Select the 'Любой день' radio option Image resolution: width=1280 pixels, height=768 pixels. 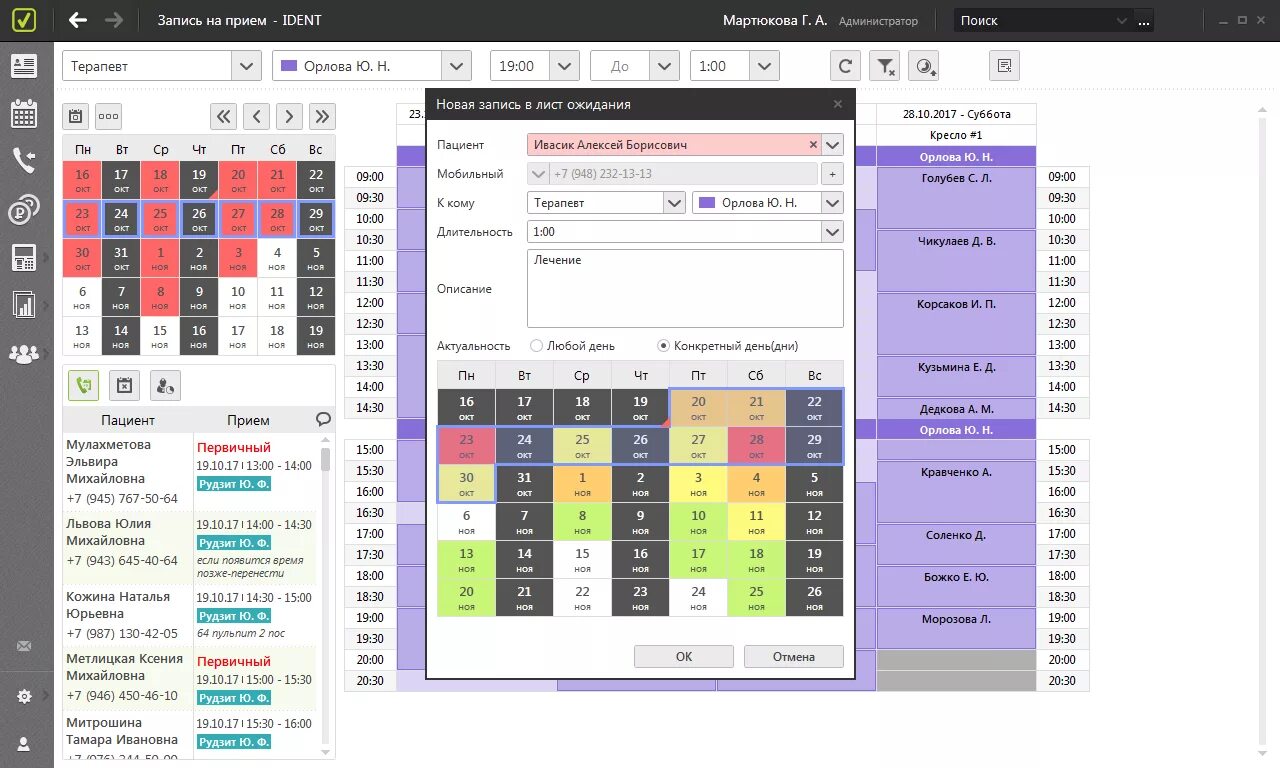[x=537, y=346]
